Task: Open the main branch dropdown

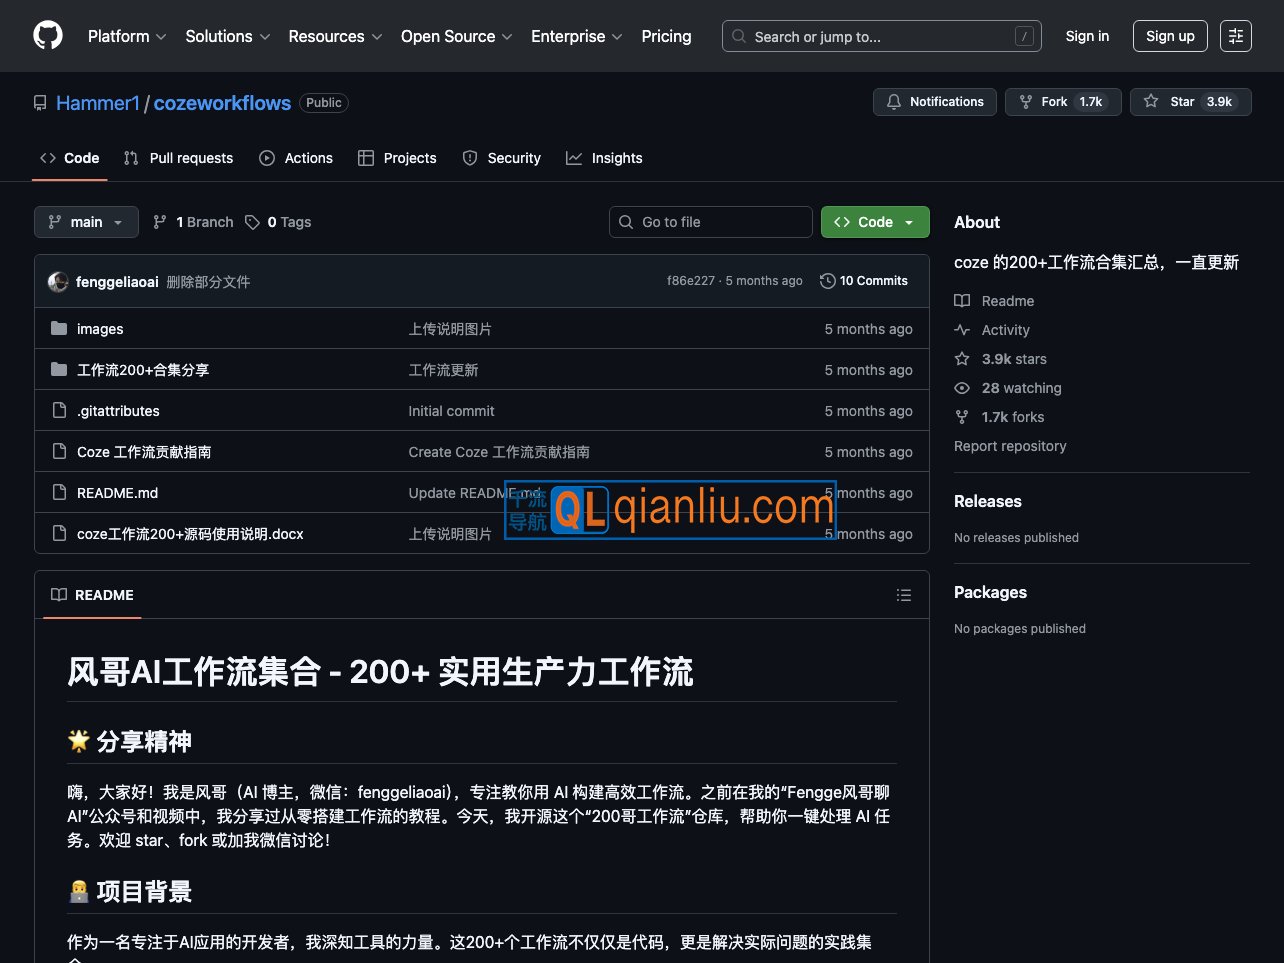Action: (85, 221)
